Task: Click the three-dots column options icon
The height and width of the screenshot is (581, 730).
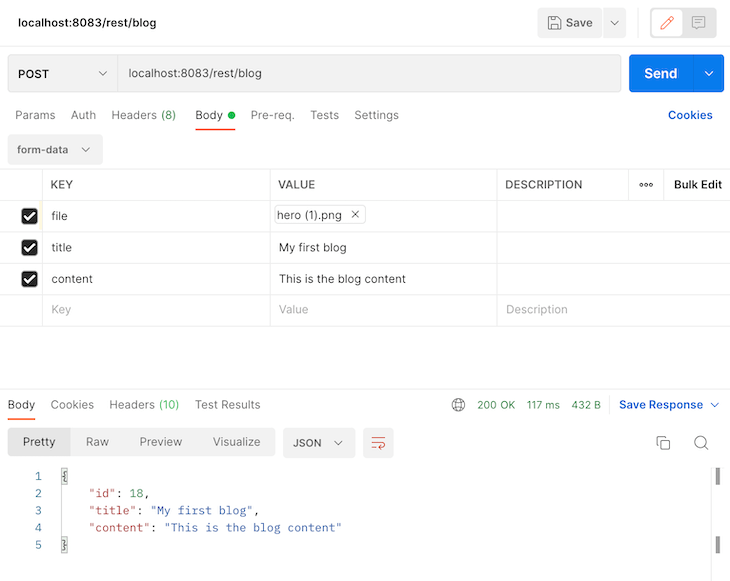Action: [x=646, y=185]
